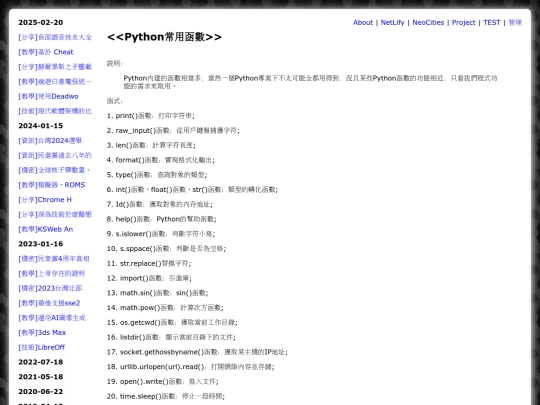Open the 3ds Max sidebar post
The height and width of the screenshot is (405, 540).
tap(42, 333)
